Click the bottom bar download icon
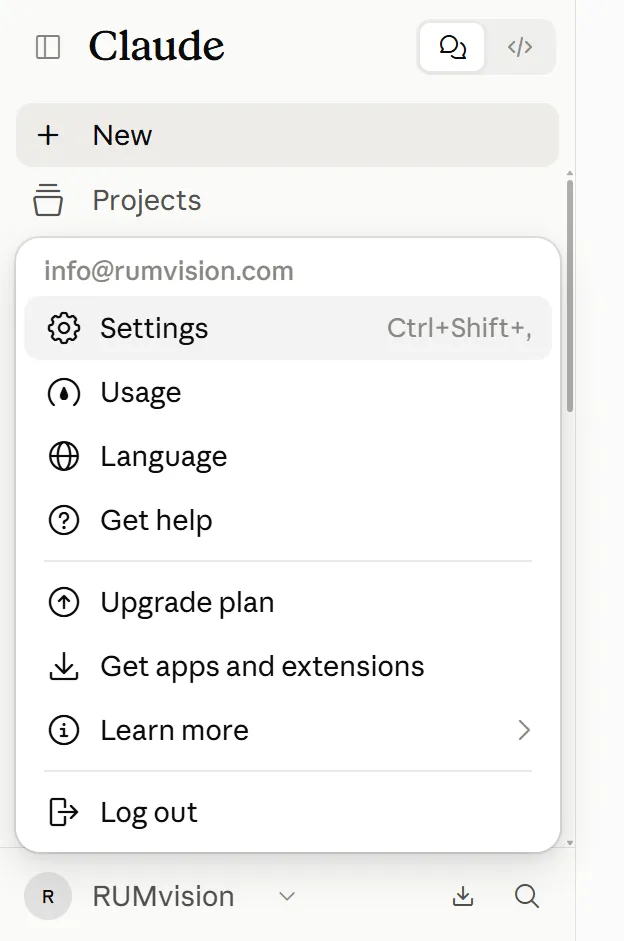 (463, 897)
